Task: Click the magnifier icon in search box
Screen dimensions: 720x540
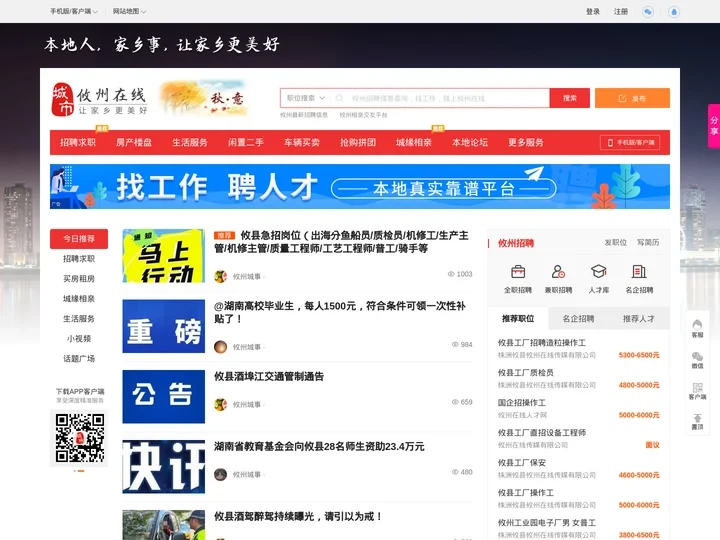Action: coord(339,98)
